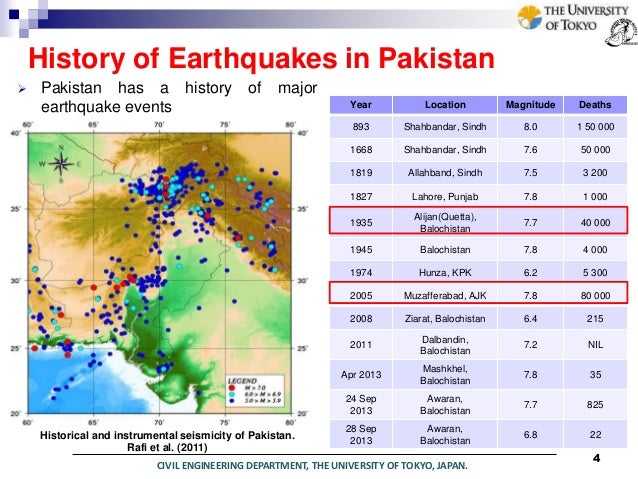Click the location "Ziarat, Balochistan"
This screenshot has width=638, height=479.
[x=445, y=319]
